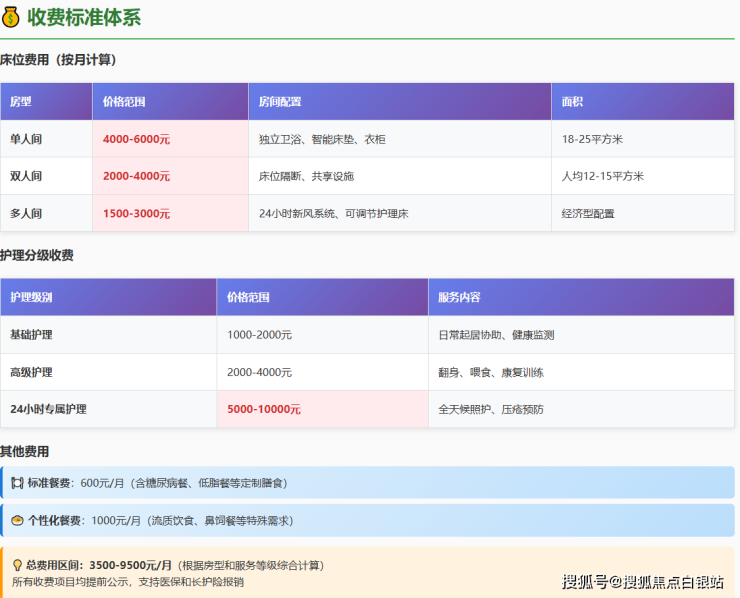Click the plate icon next to 标准餐费

pyautogui.click(x=17, y=483)
